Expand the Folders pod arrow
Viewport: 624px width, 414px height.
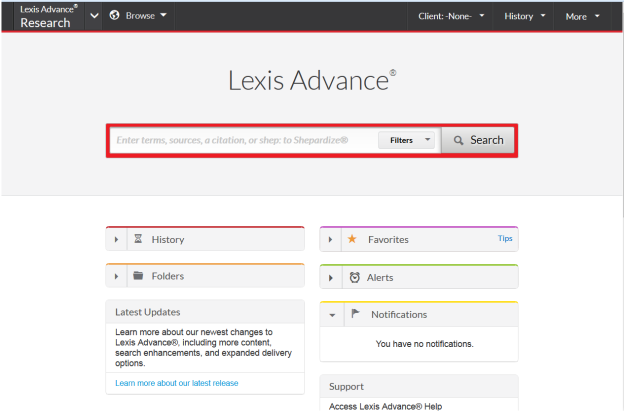click(x=116, y=276)
